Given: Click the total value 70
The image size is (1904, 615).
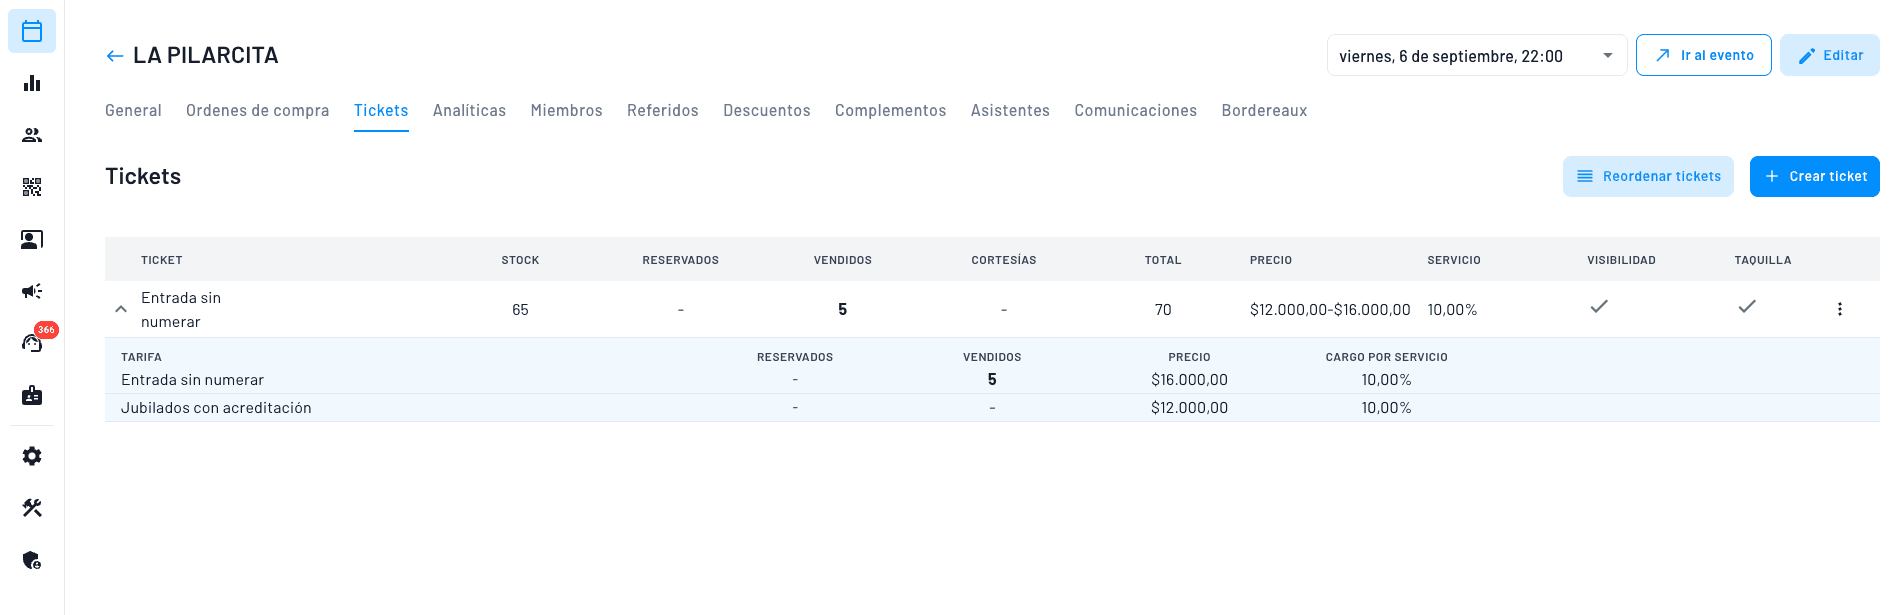Looking at the screenshot, I should (1163, 310).
